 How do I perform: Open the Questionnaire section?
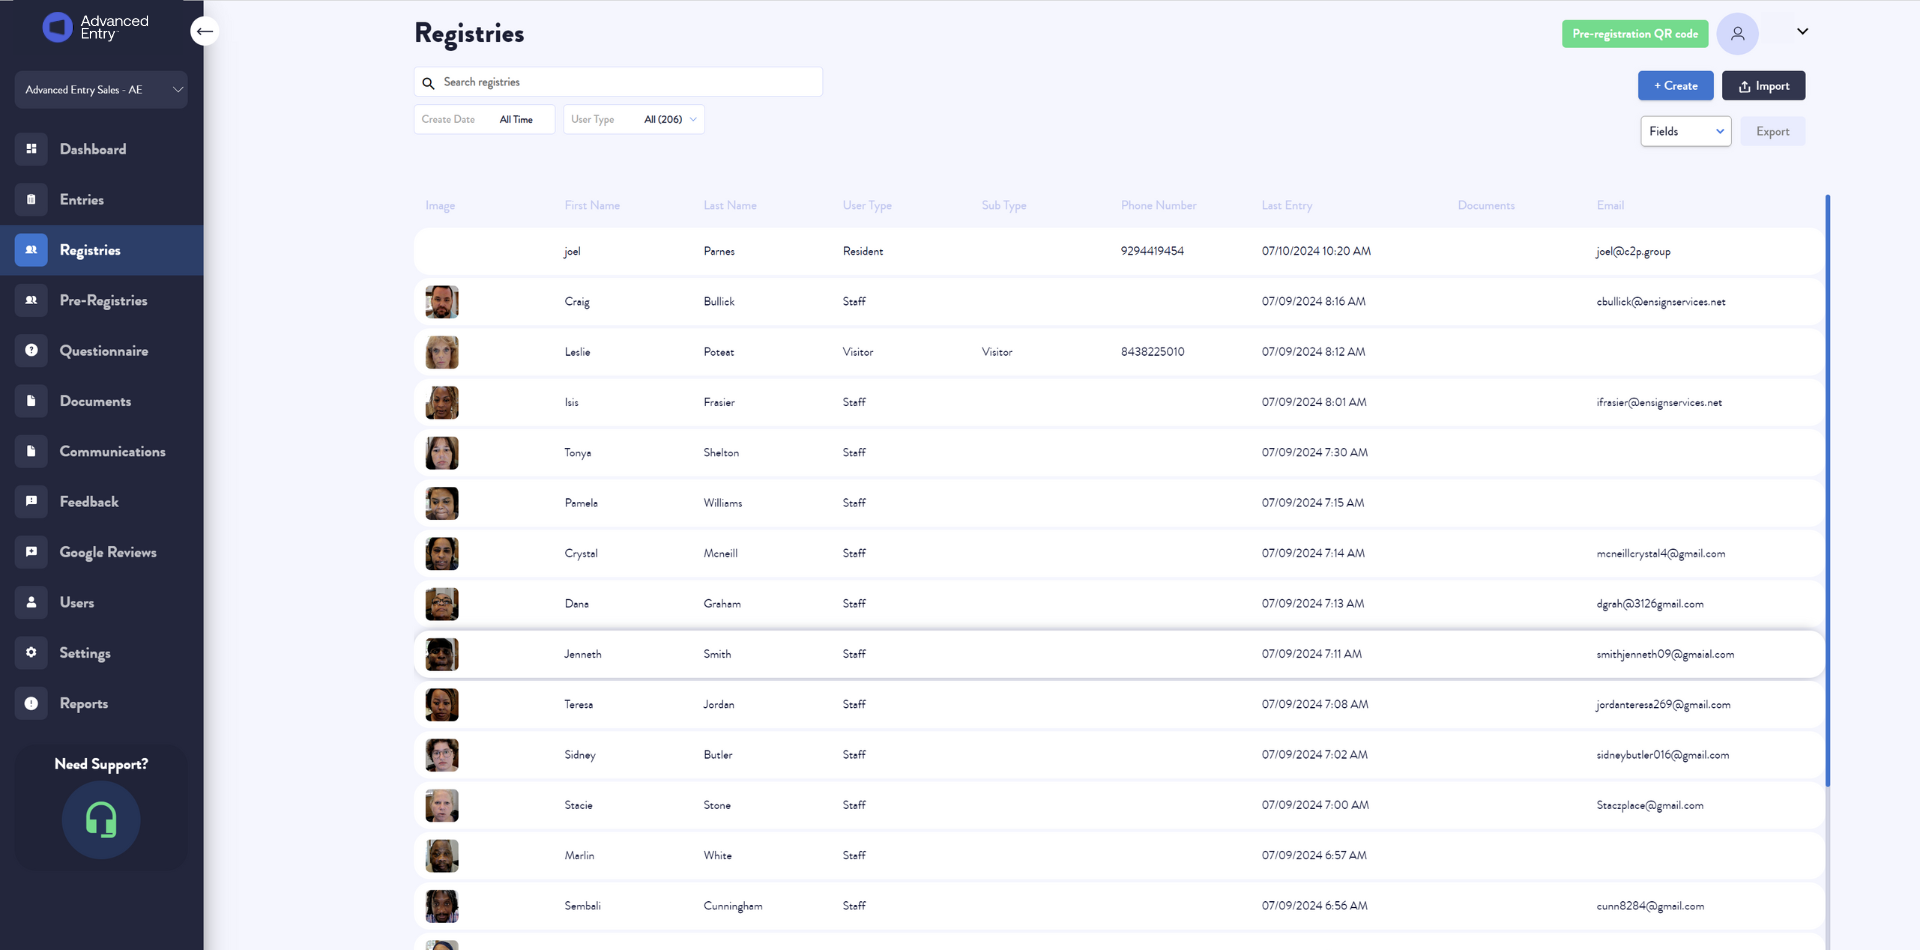coord(104,350)
